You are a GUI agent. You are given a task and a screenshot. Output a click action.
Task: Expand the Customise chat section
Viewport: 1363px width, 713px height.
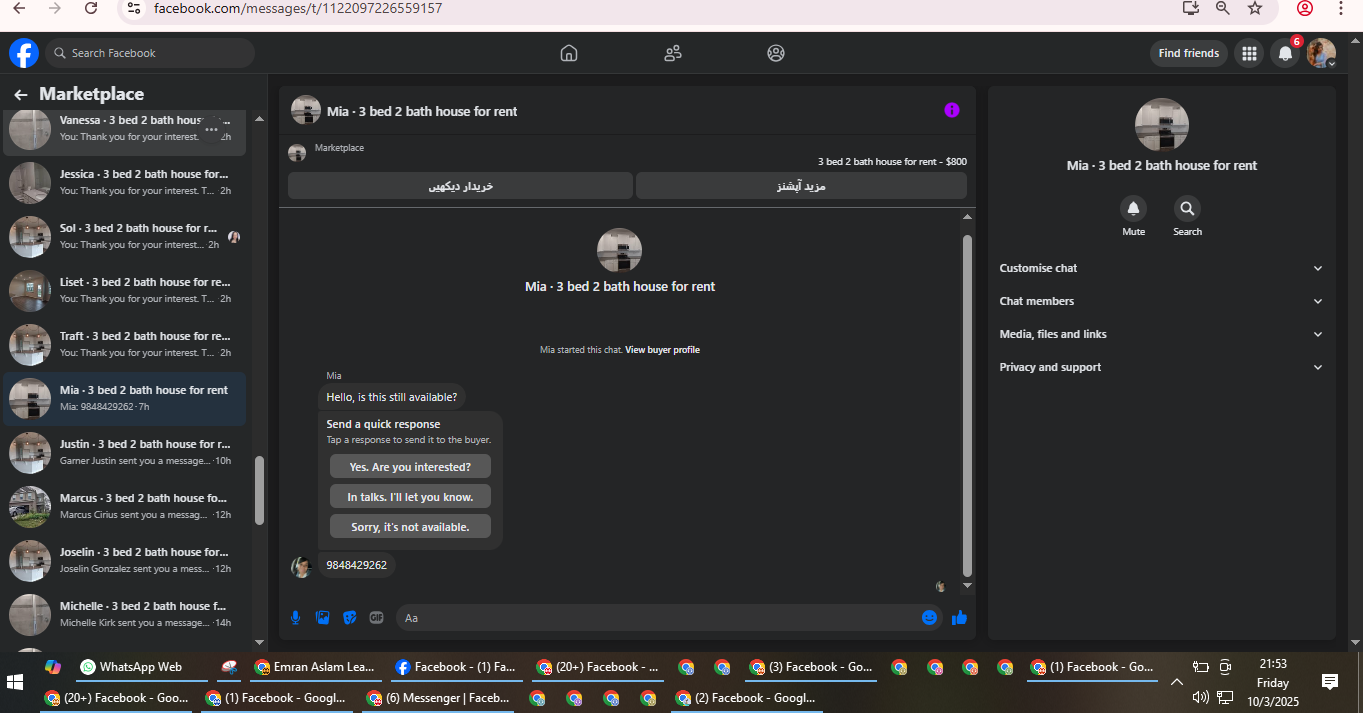(x=1161, y=268)
